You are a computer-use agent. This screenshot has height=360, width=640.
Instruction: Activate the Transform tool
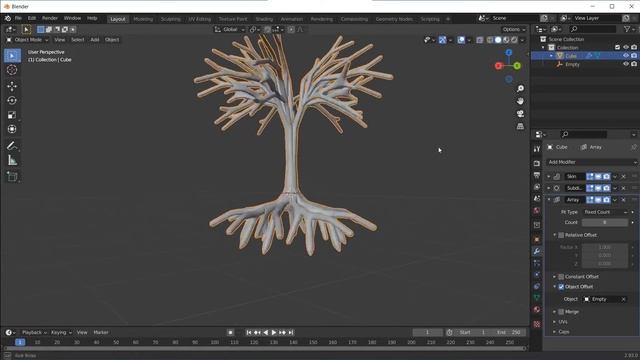(x=12, y=129)
